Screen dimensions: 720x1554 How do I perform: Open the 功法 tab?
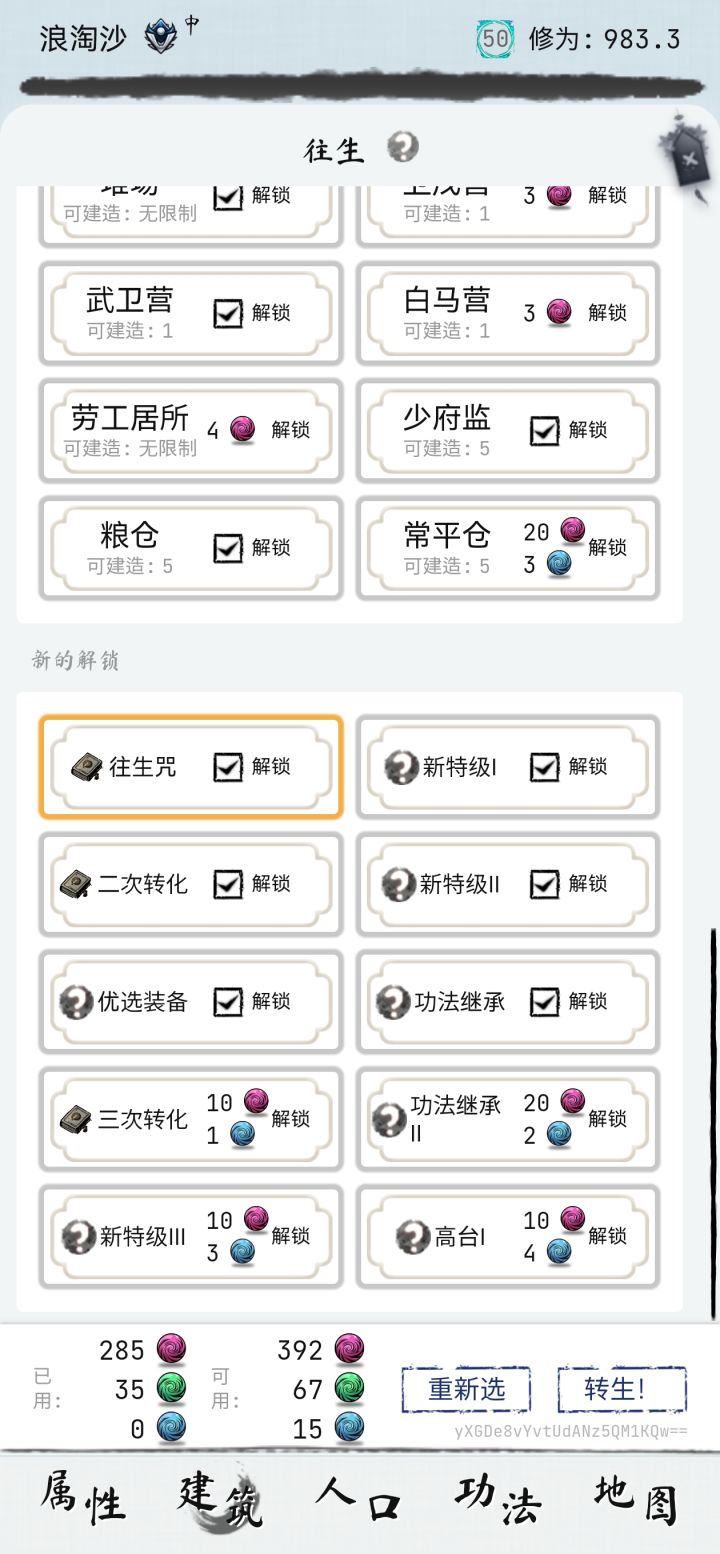[x=498, y=1501]
